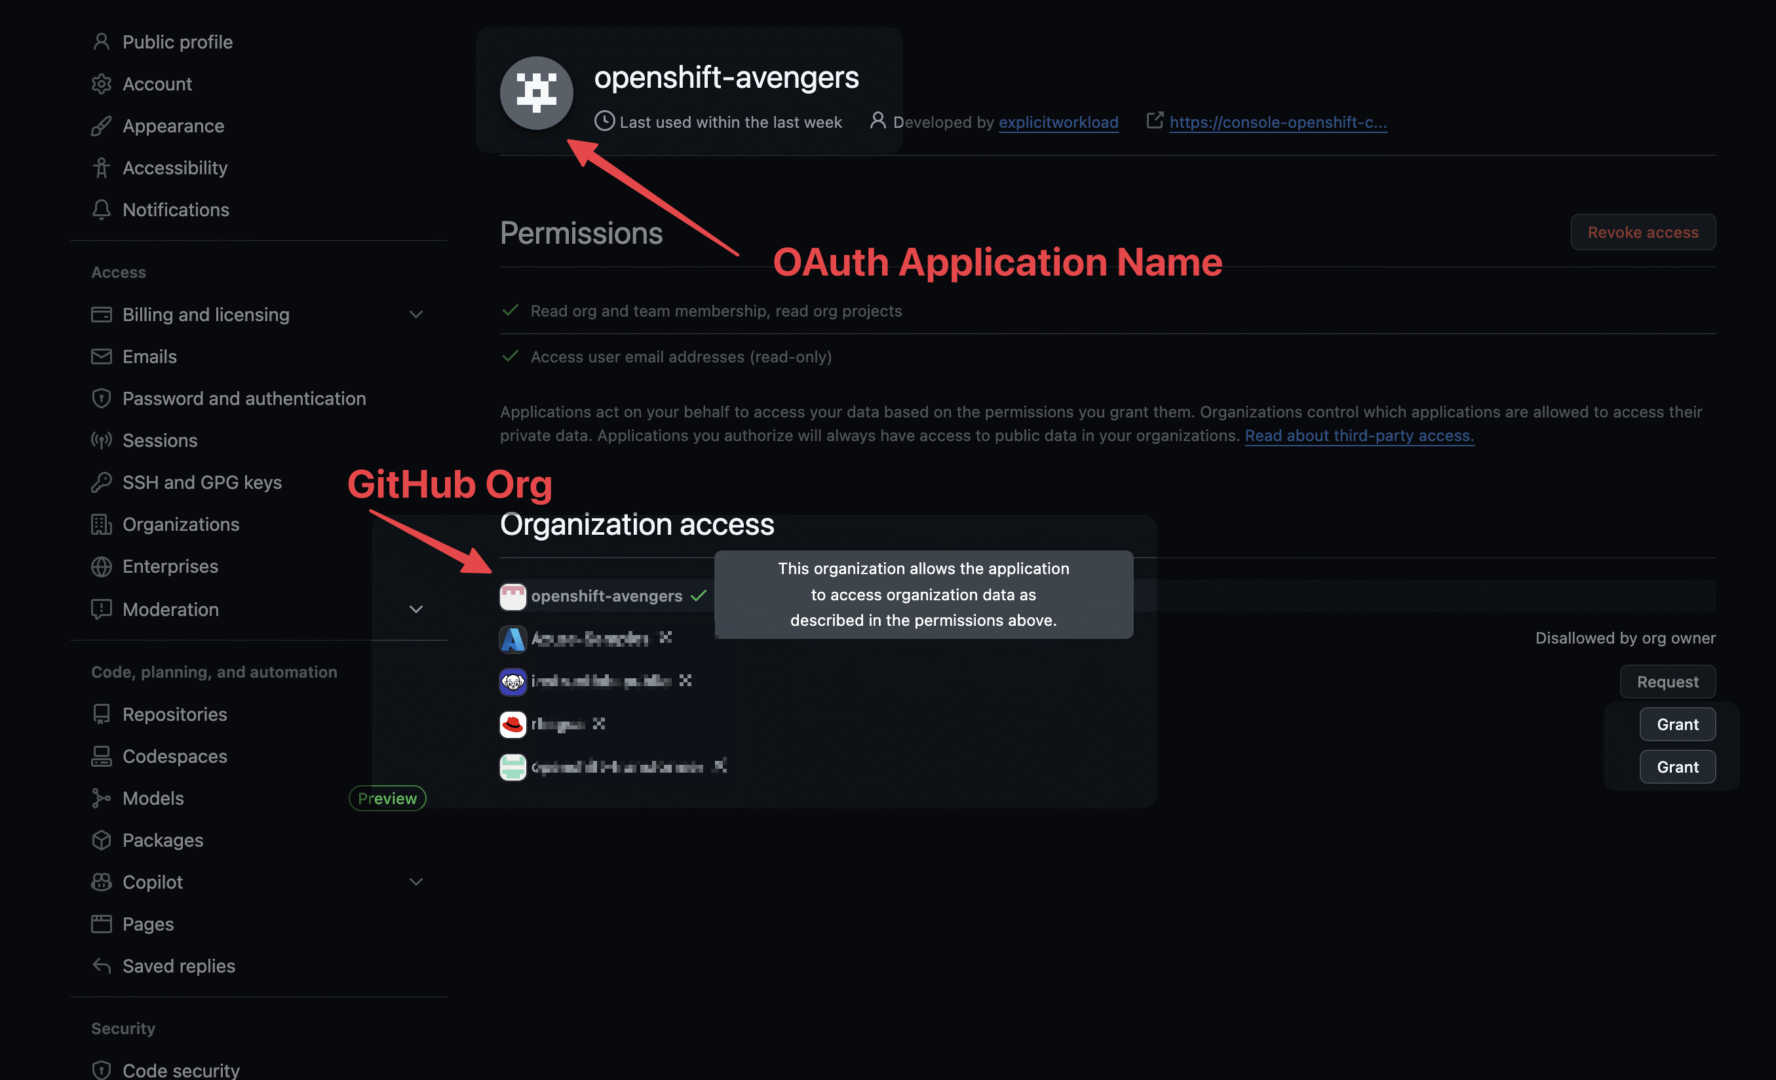
Task: Open Read about third-party access link
Action: tap(1359, 436)
